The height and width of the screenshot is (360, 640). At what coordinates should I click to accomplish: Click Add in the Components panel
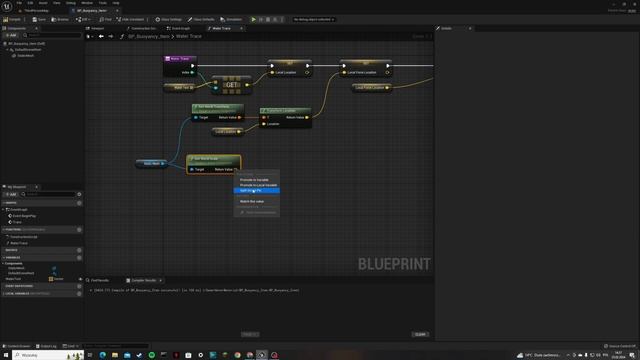[11, 36]
